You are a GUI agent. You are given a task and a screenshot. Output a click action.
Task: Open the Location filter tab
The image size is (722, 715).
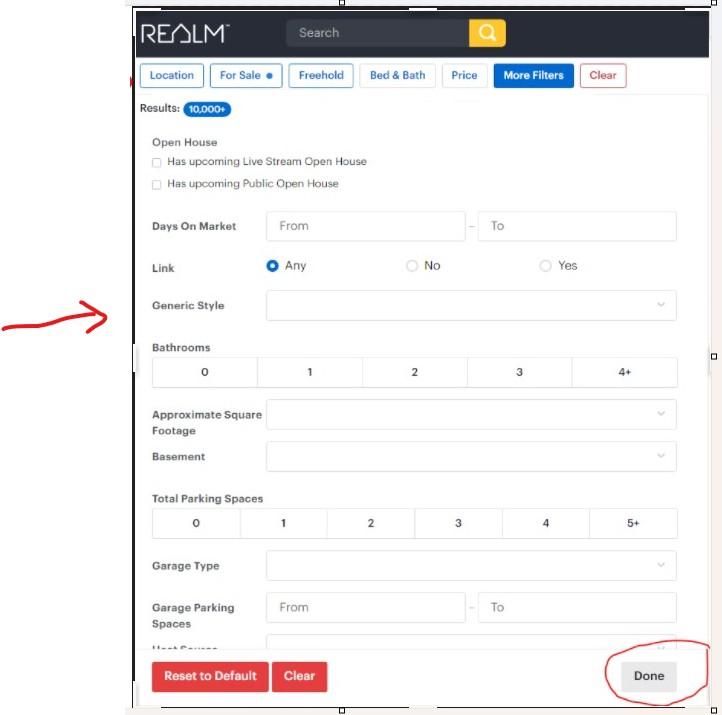pyautogui.click(x=172, y=76)
